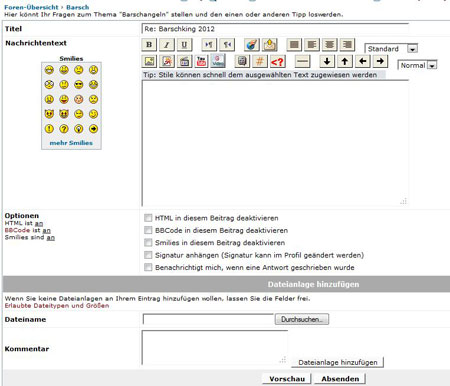Go to Foren-Übersicht breadcrumb link
This screenshot has width=450, height=386.
pos(31,7)
